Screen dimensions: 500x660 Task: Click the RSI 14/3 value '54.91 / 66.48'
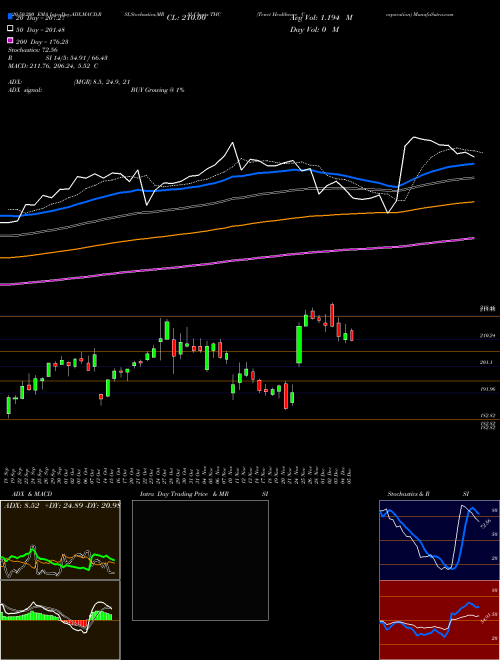point(86,58)
